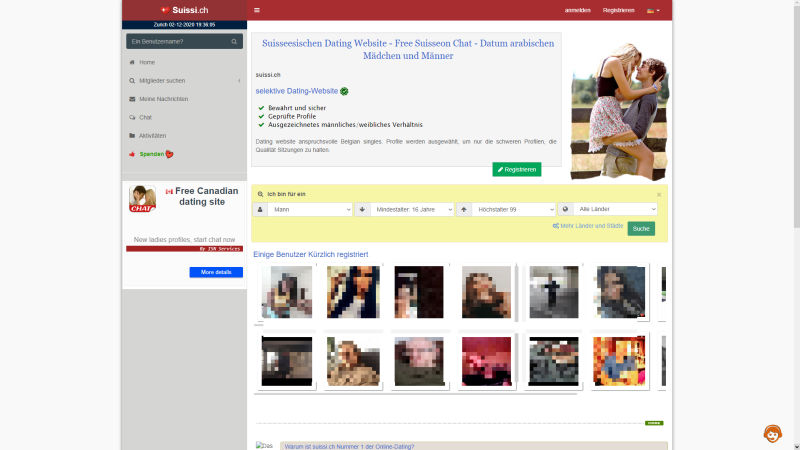Click the Registrieren link in header
This screenshot has height=450, width=800.
618,10
